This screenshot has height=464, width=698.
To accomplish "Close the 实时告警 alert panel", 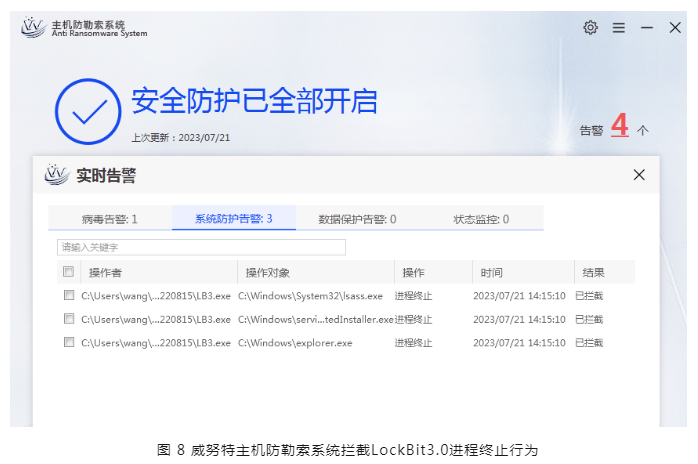I will (x=639, y=175).
